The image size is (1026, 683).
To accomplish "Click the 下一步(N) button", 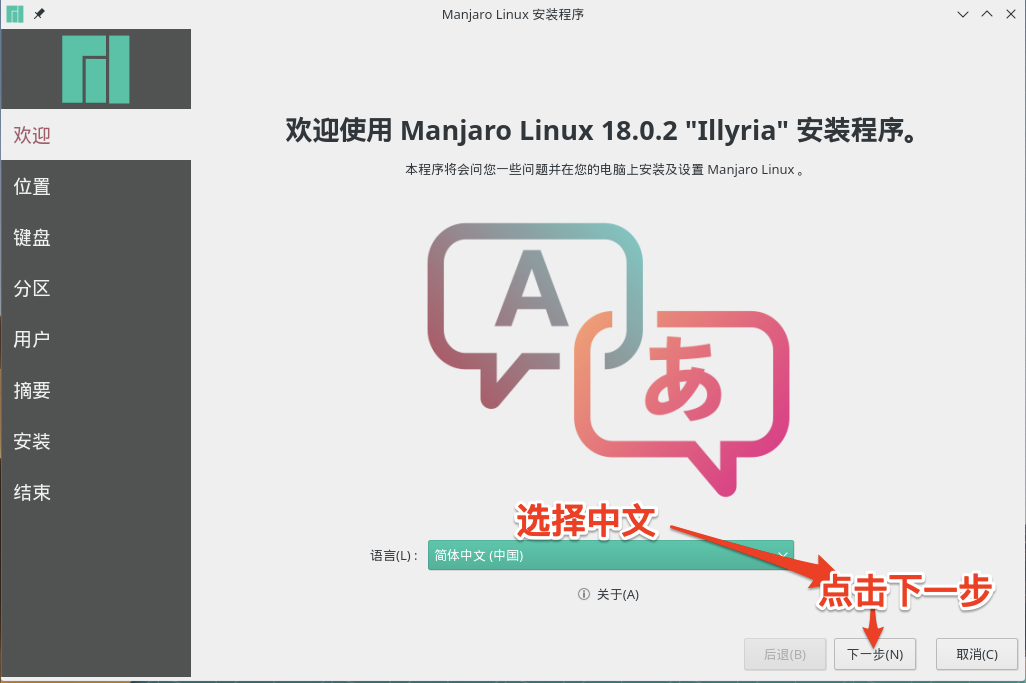I will (875, 654).
